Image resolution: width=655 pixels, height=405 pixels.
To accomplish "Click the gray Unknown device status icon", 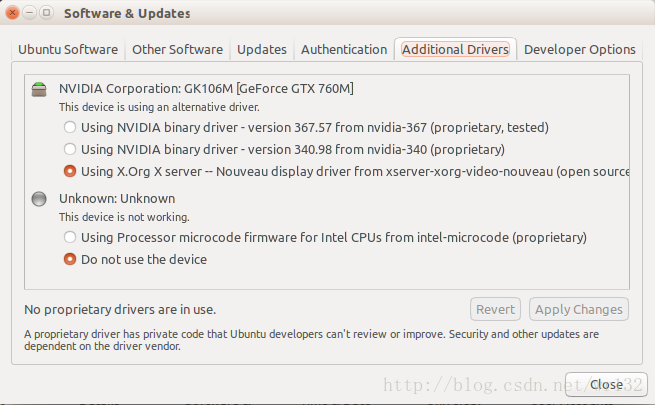I will (39, 199).
